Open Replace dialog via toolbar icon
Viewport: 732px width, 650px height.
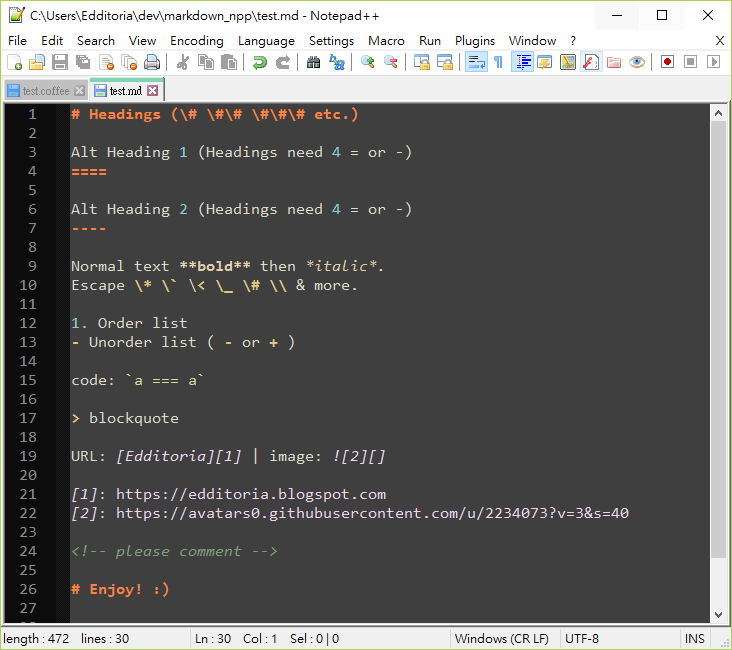tap(337, 62)
